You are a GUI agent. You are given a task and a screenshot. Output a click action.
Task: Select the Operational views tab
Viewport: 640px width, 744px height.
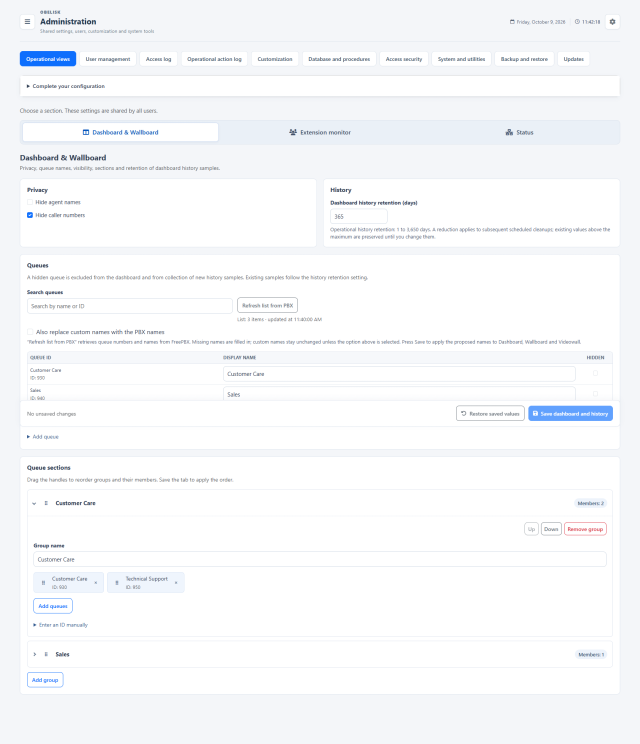click(x=48, y=59)
